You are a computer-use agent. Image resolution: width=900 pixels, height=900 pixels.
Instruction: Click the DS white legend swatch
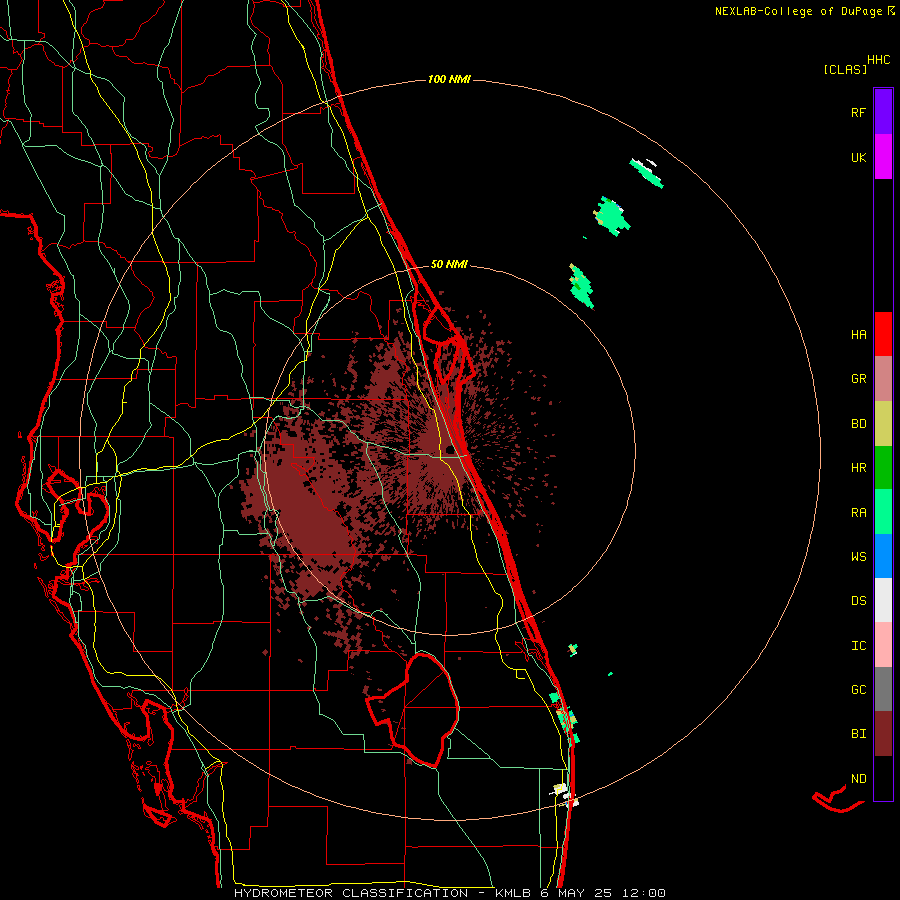(x=883, y=600)
